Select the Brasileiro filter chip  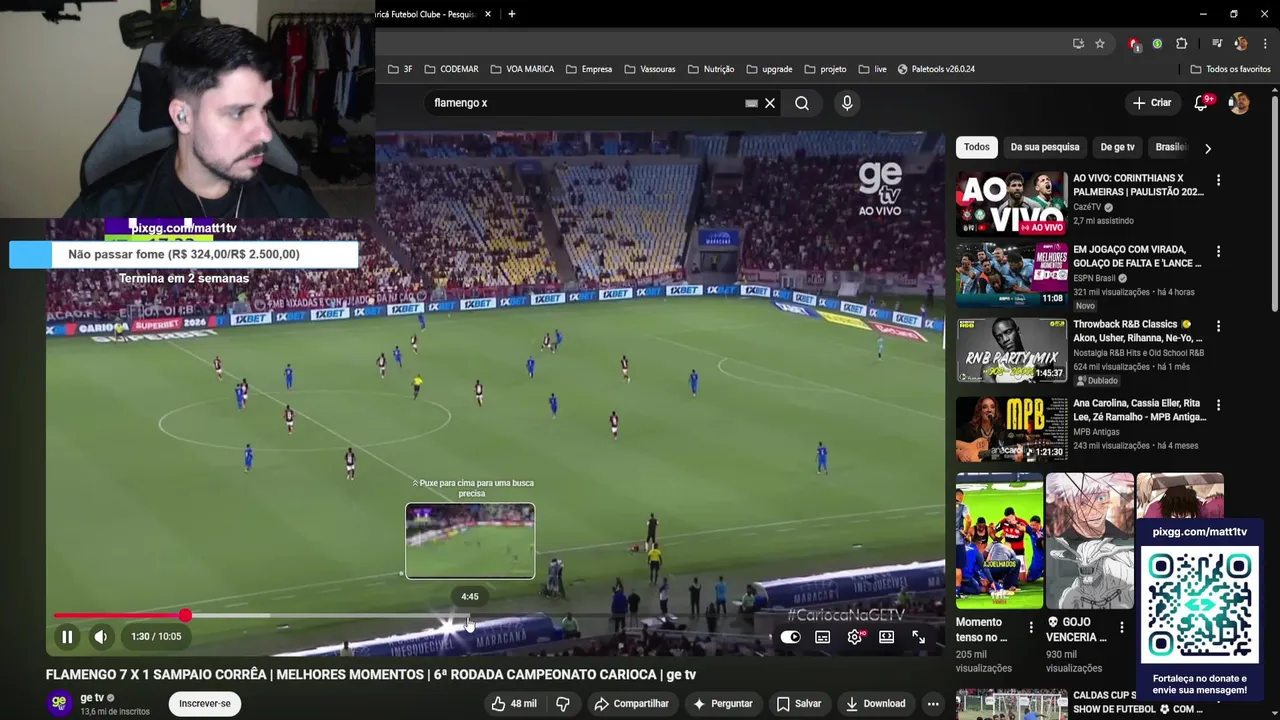(1170, 147)
